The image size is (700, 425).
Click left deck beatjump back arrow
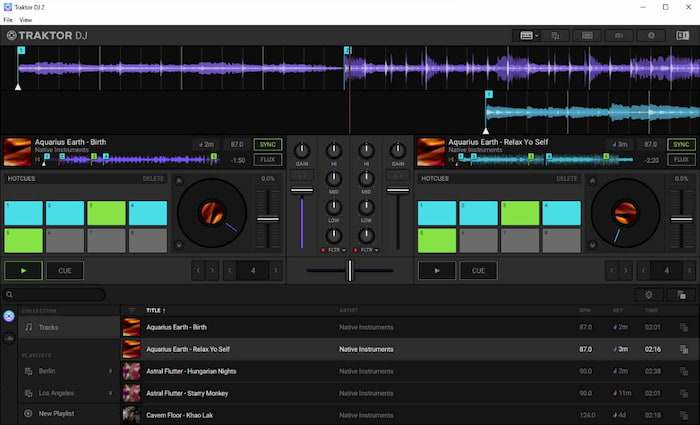[198, 271]
